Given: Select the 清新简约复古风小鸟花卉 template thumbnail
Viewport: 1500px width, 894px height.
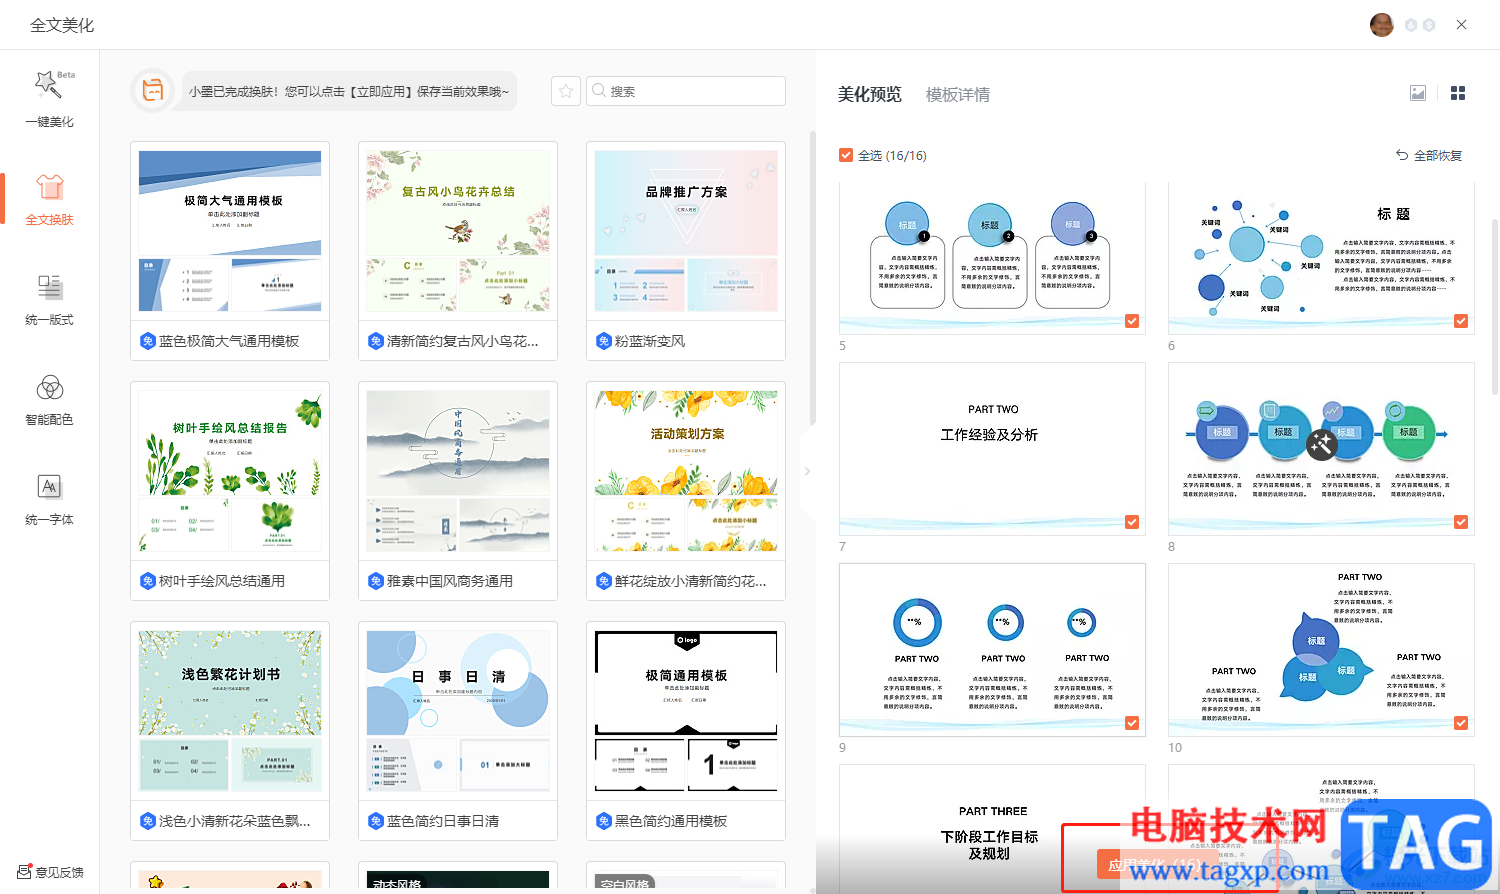Looking at the screenshot, I should pyautogui.click(x=458, y=231).
